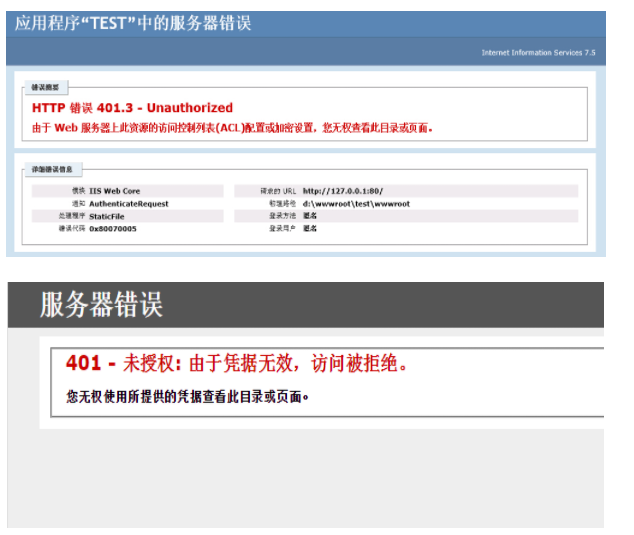Click the error code 0x80070005 value
Viewport: 634px width, 535px height.
(x=113, y=228)
